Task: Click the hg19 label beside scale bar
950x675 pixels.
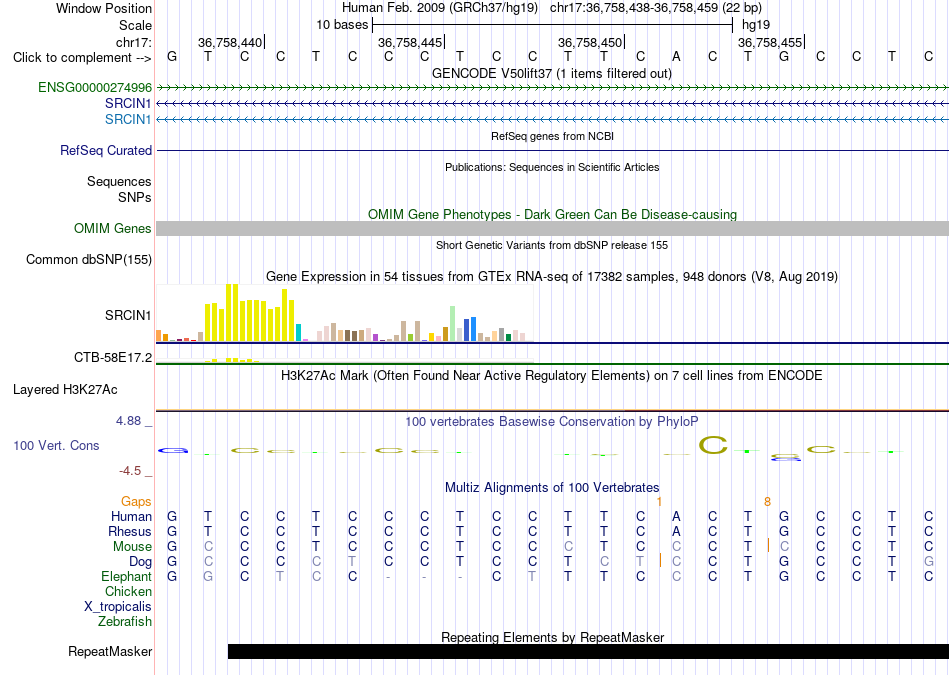Action: tap(756, 25)
